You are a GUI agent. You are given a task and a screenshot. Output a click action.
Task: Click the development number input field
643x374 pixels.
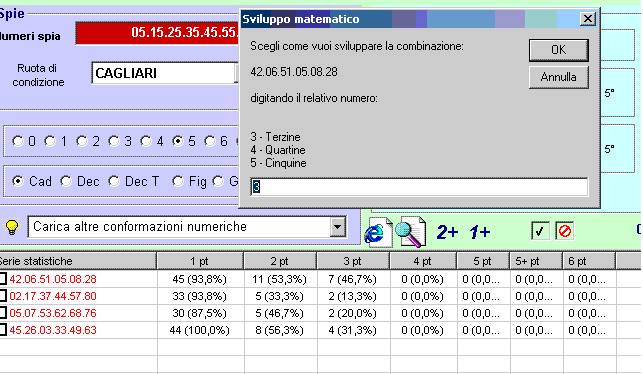click(419, 187)
